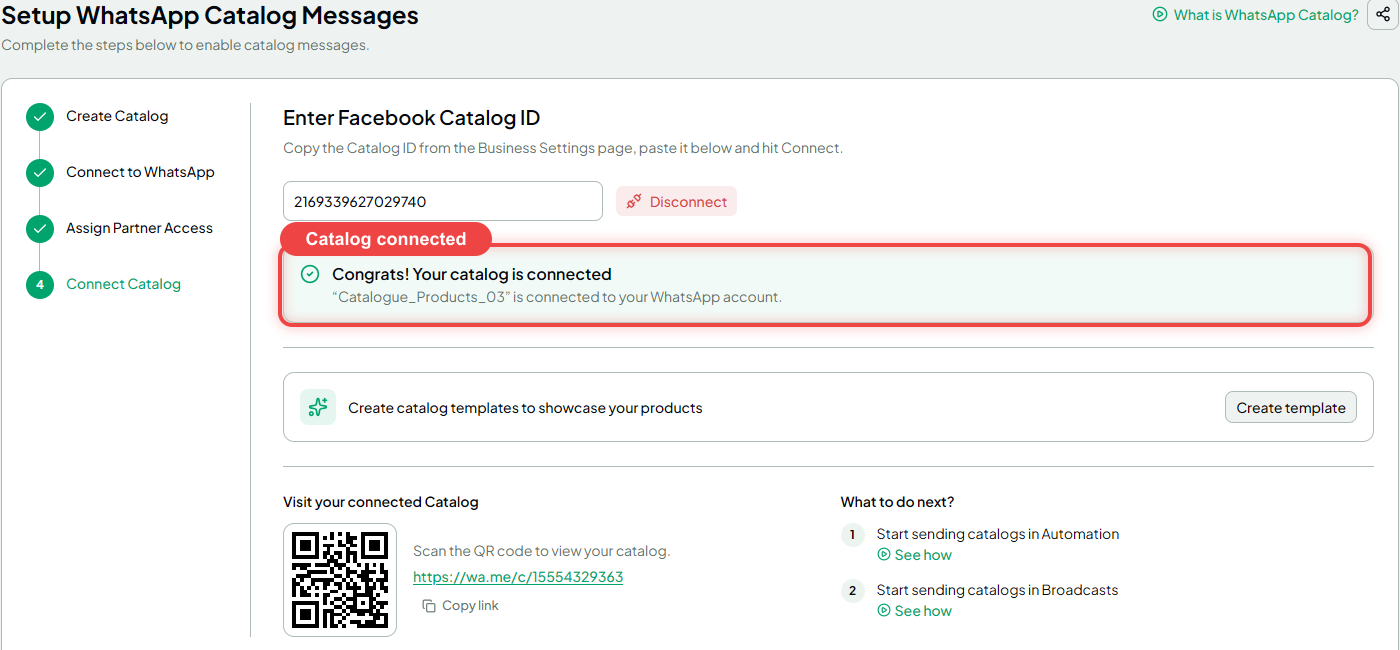Click 'Start sending catalogs in Broadcasts' text
Screen dimensions: 1400x650
pyautogui.click(x=998, y=590)
